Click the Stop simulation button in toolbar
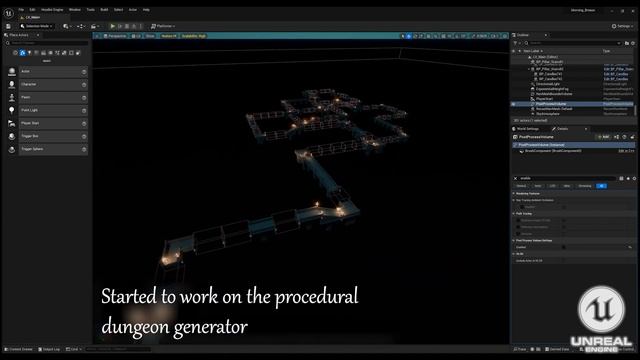This screenshot has width=640, height=360. [127, 26]
